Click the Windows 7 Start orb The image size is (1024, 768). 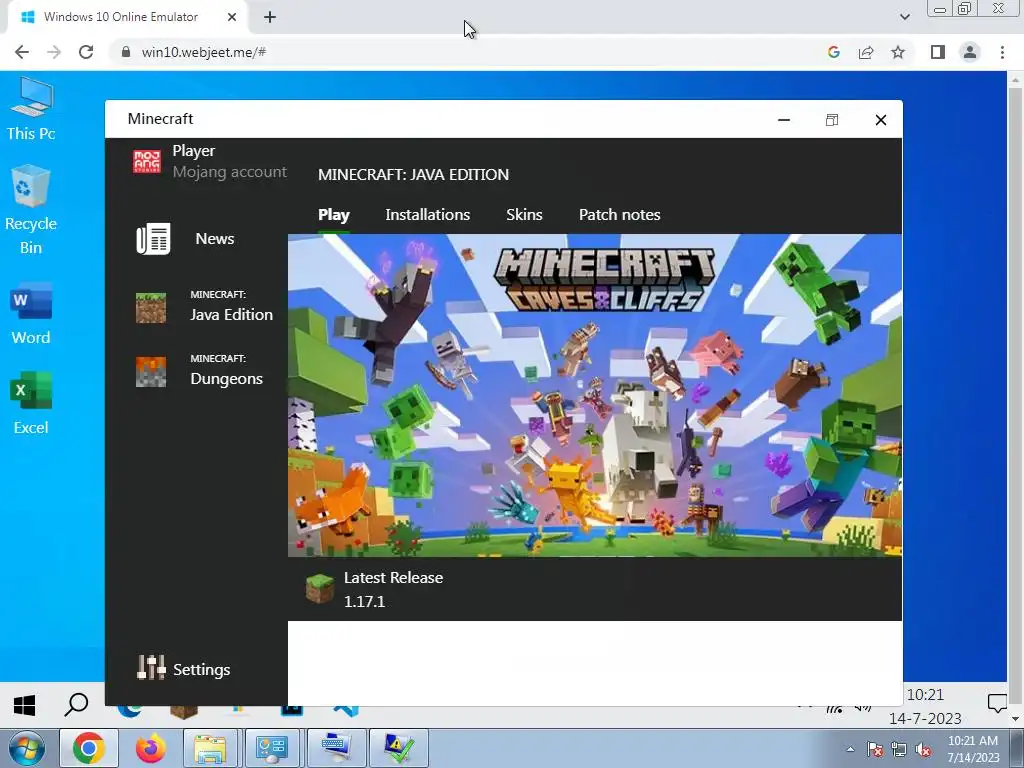[x=25, y=748]
